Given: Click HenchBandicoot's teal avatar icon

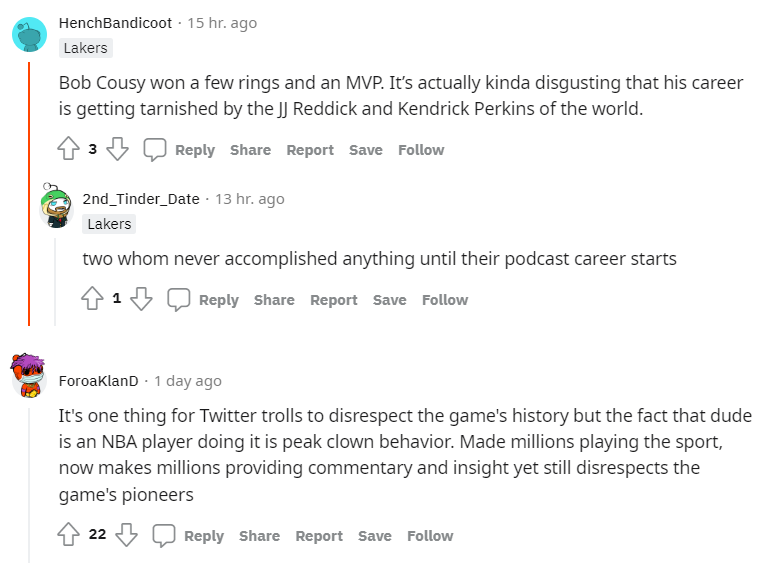Looking at the screenshot, I should click(x=29, y=34).
